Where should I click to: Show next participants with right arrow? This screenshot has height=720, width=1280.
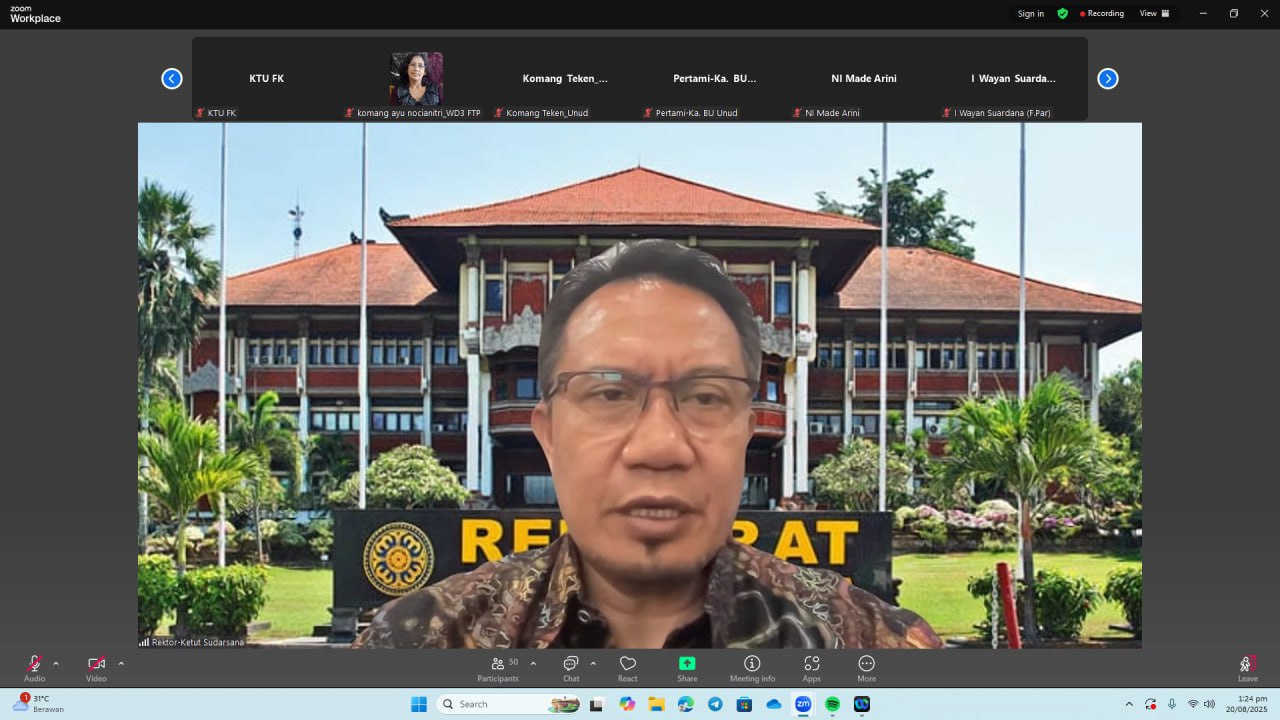[x=1107, y=79]
